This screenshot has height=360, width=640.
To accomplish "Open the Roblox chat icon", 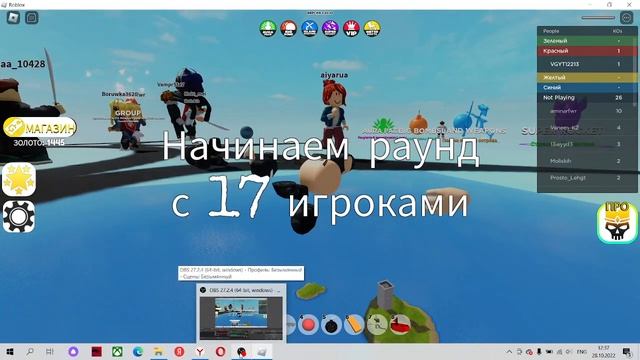I will click(31, 18).
